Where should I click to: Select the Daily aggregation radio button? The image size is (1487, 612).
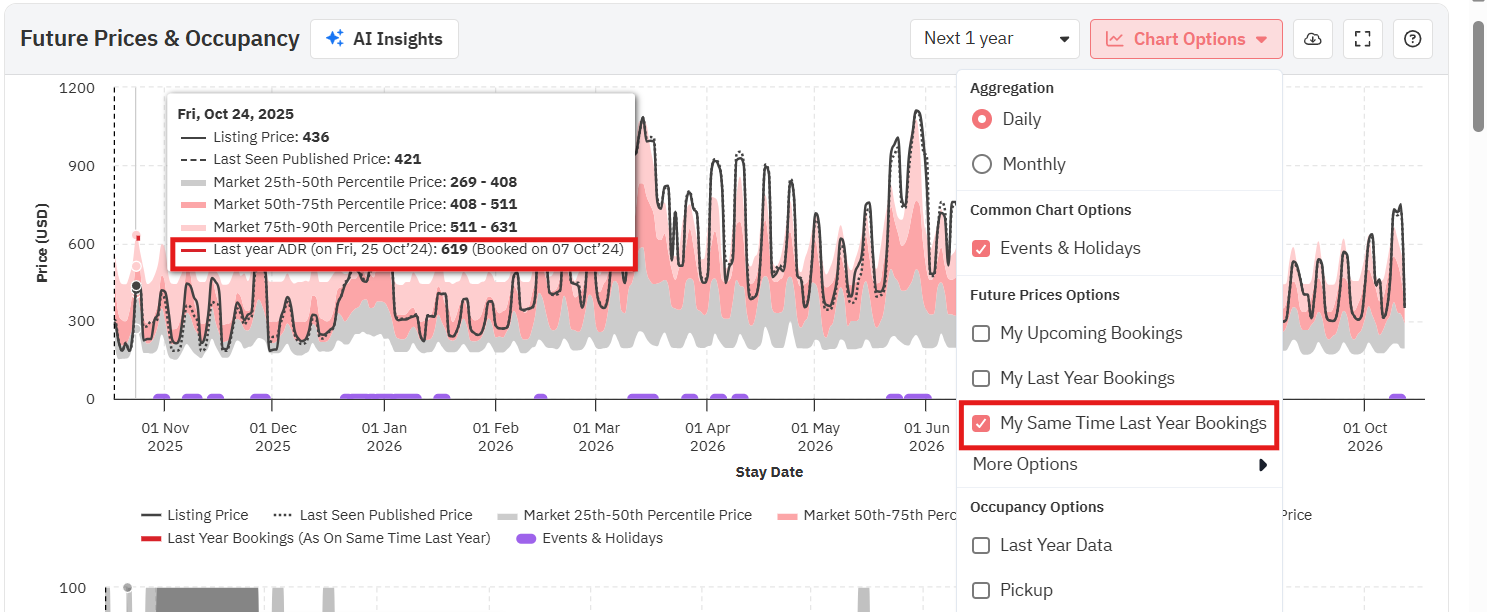[x=982, y=119]
